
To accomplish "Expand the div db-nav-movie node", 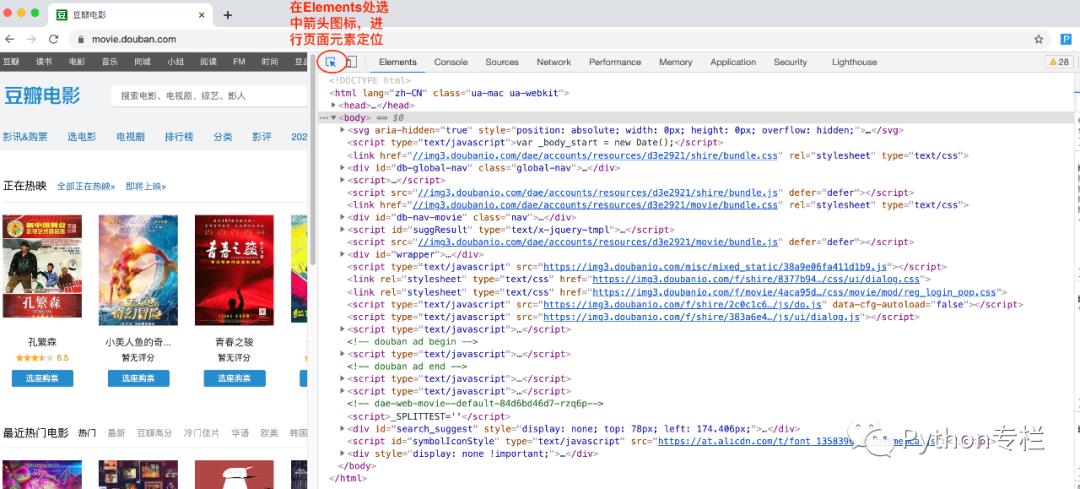I will click(x=343, y=217).
